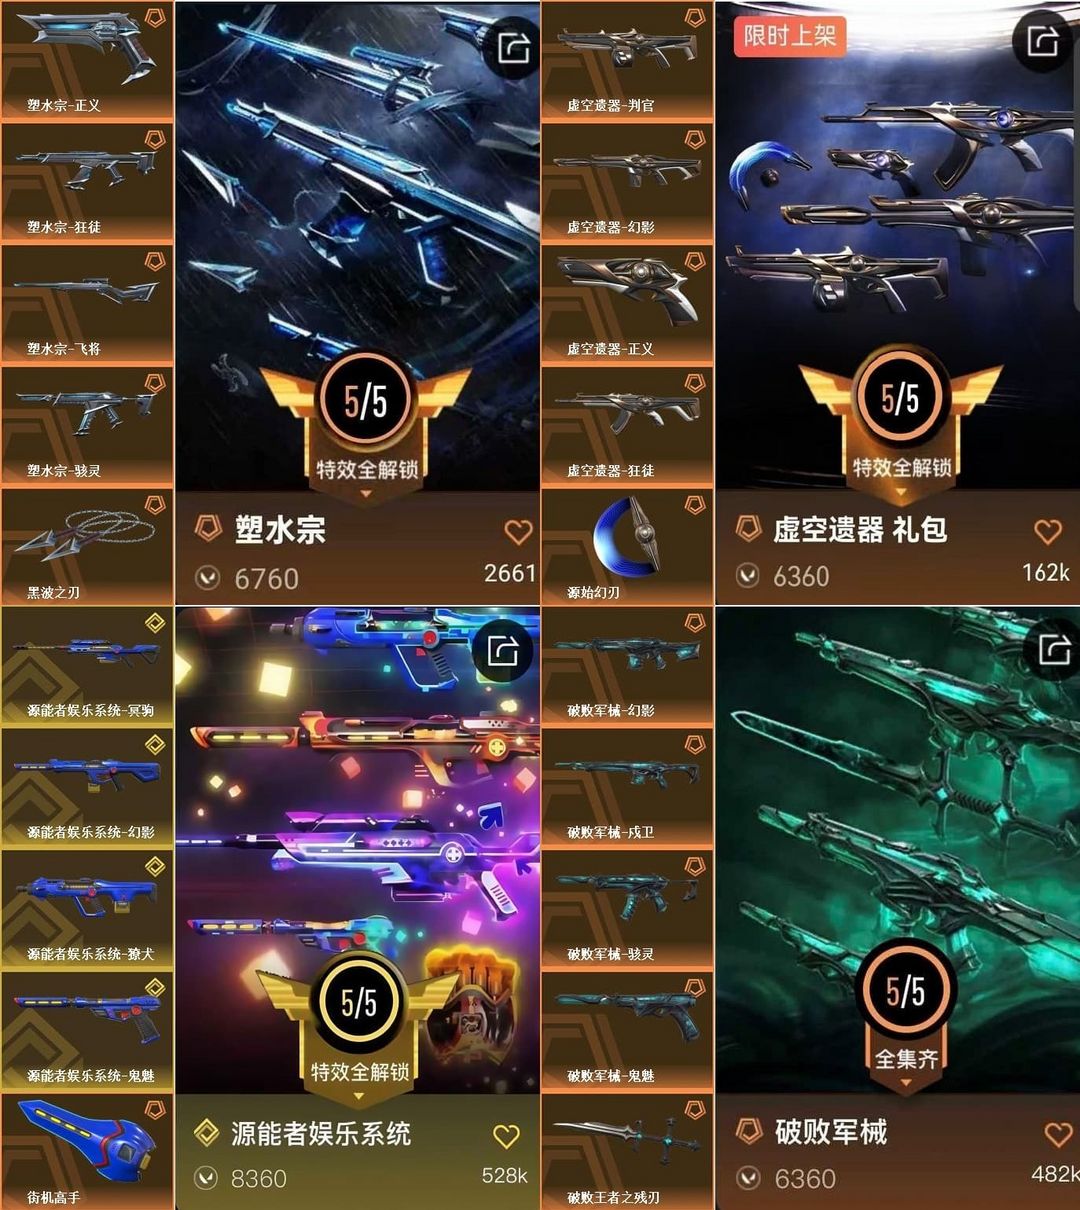
Task: Toggle heart favorite for 虚空遗器 礼包
Action: pos(1047,531)
